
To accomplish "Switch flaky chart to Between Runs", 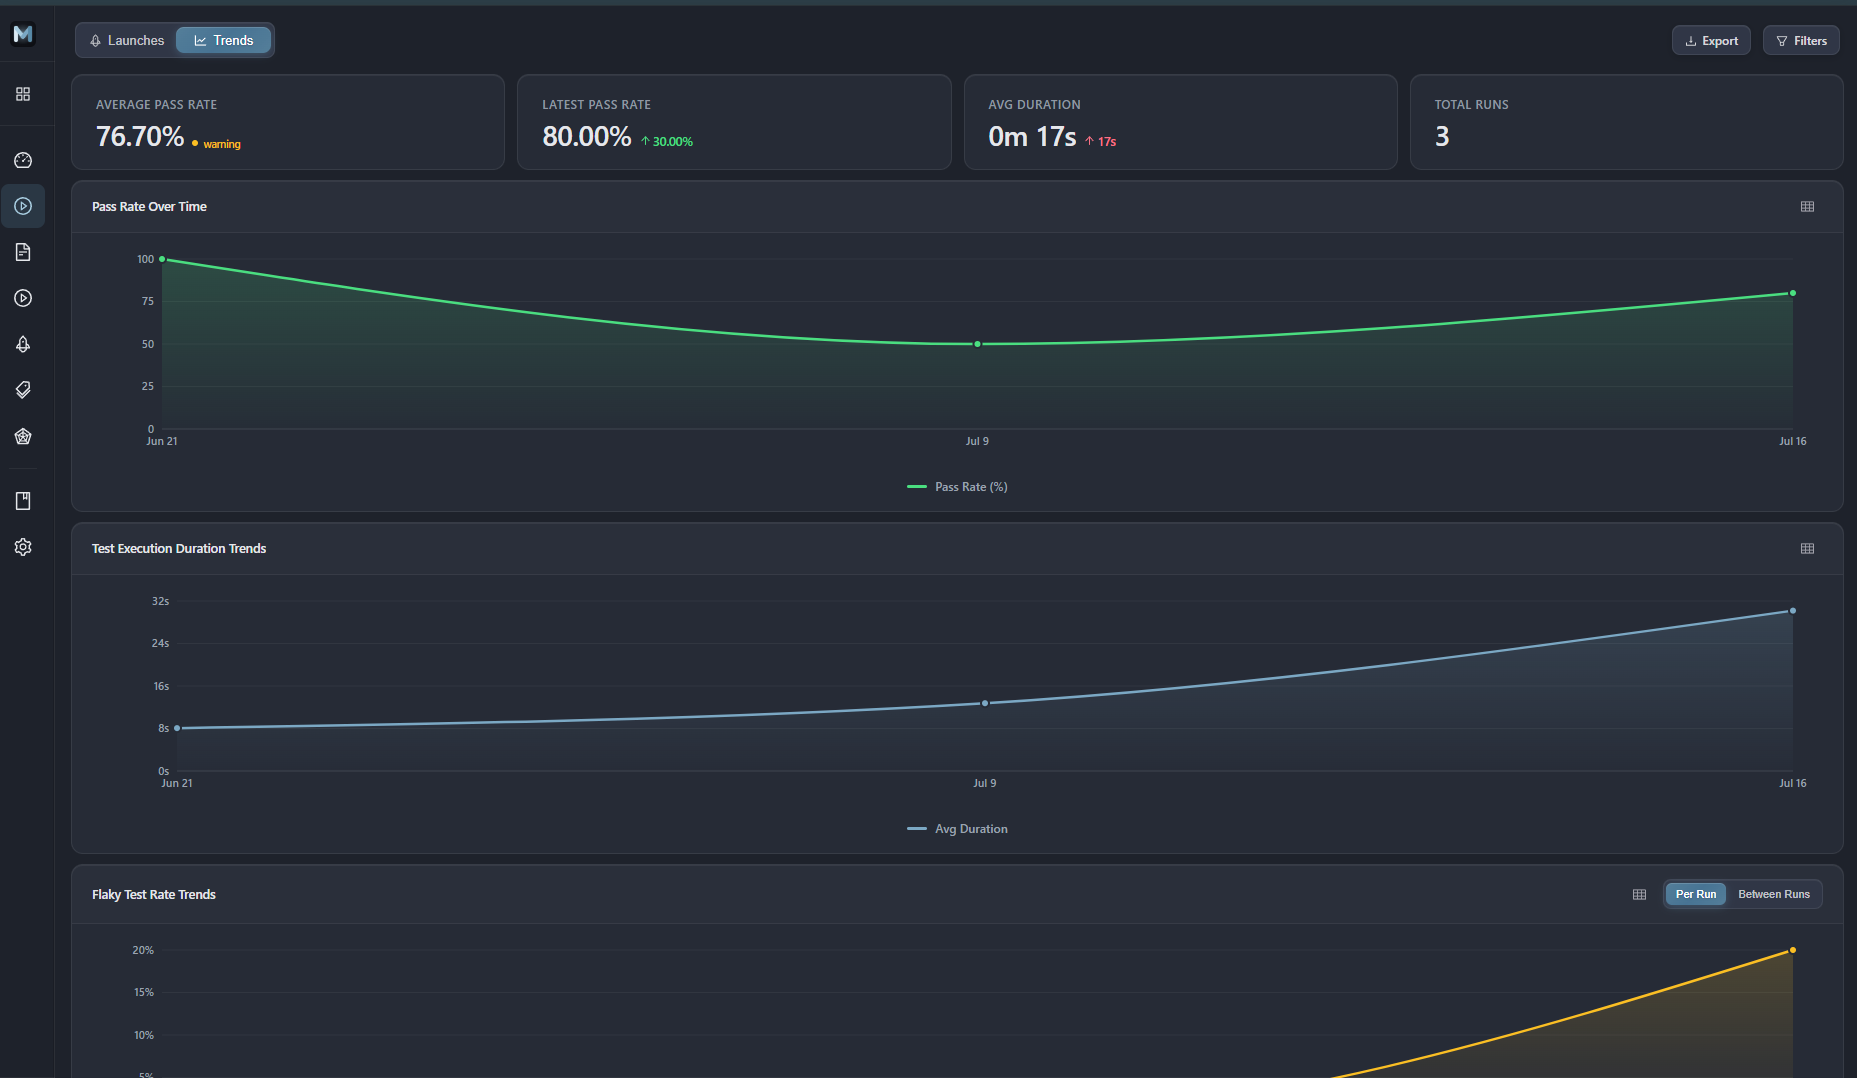I will click(x=1773, y=894).
